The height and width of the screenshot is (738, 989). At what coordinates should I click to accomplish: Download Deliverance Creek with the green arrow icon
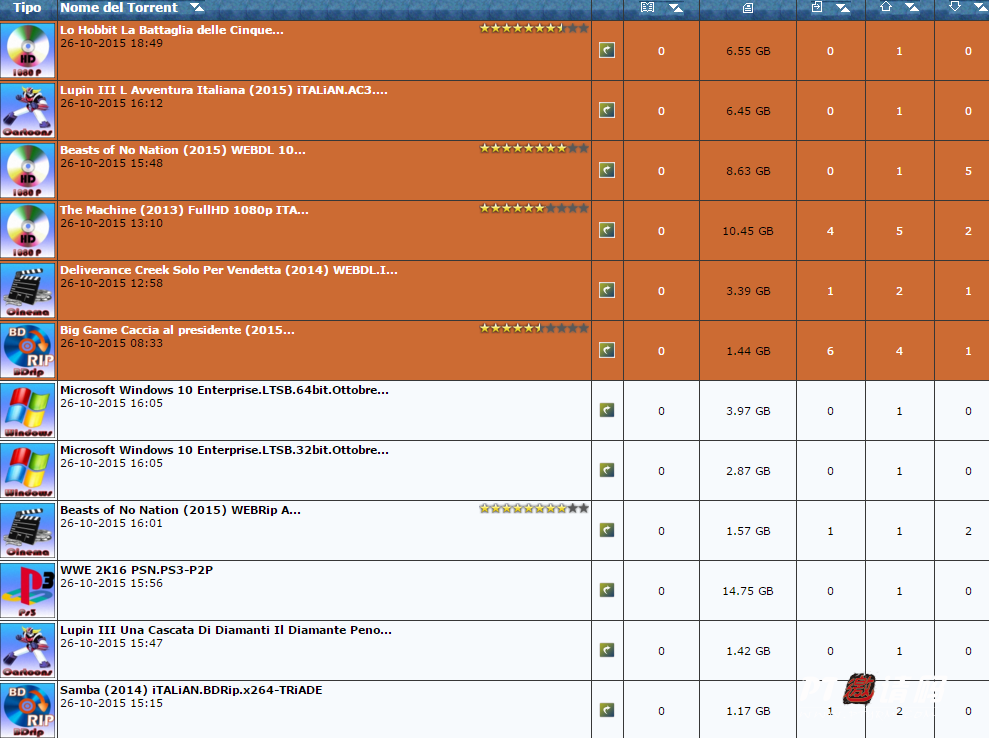tap(607, 290)
